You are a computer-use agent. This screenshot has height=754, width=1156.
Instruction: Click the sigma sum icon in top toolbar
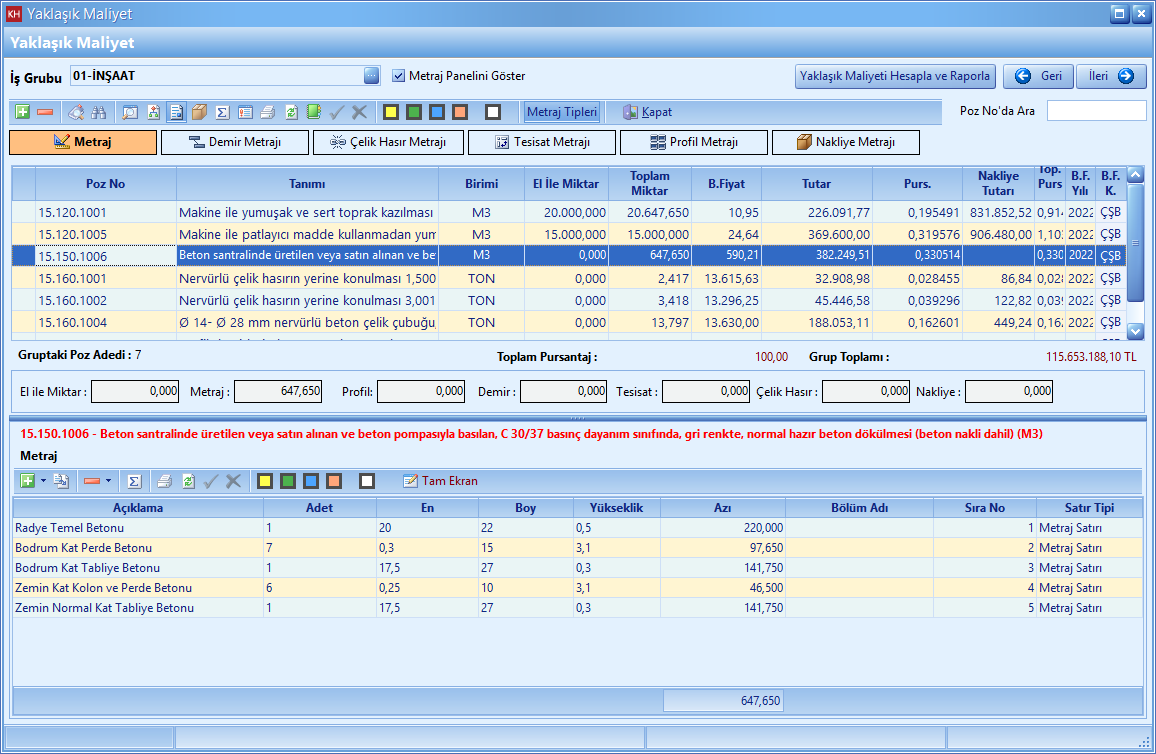pyautogui.click(x=222, y=112)
